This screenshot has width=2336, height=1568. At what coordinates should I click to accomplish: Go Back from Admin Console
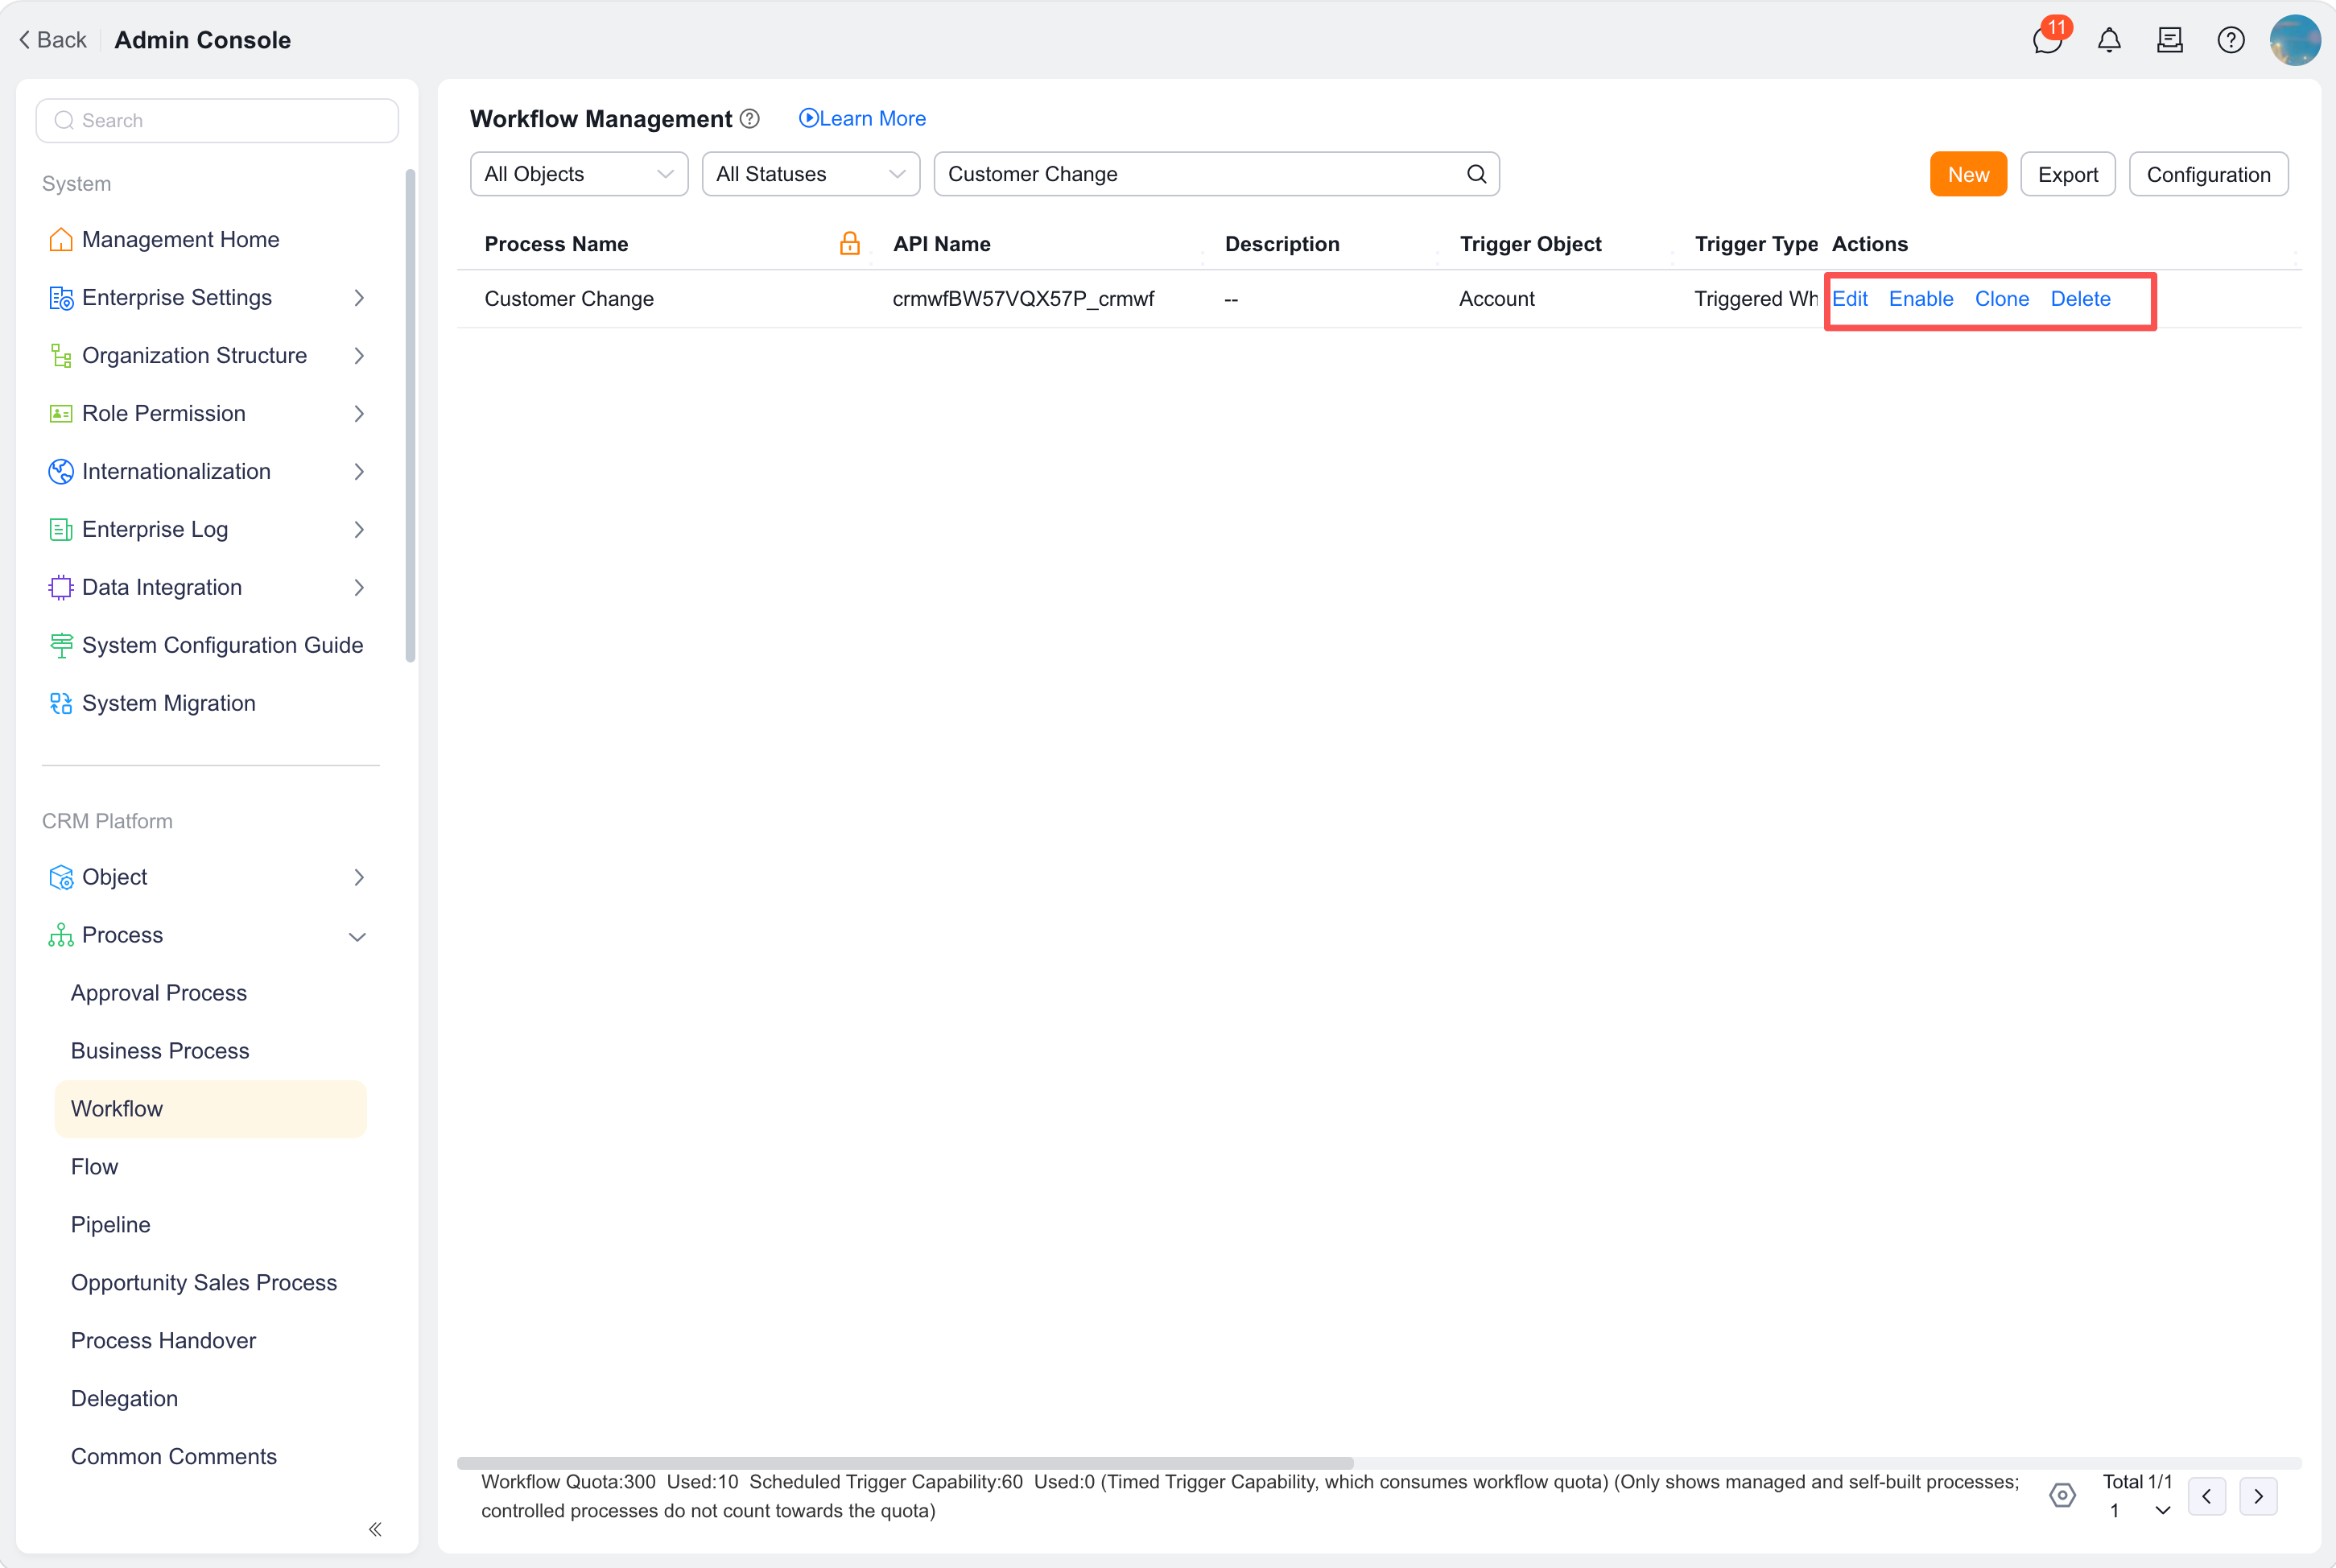click(53, 40)
